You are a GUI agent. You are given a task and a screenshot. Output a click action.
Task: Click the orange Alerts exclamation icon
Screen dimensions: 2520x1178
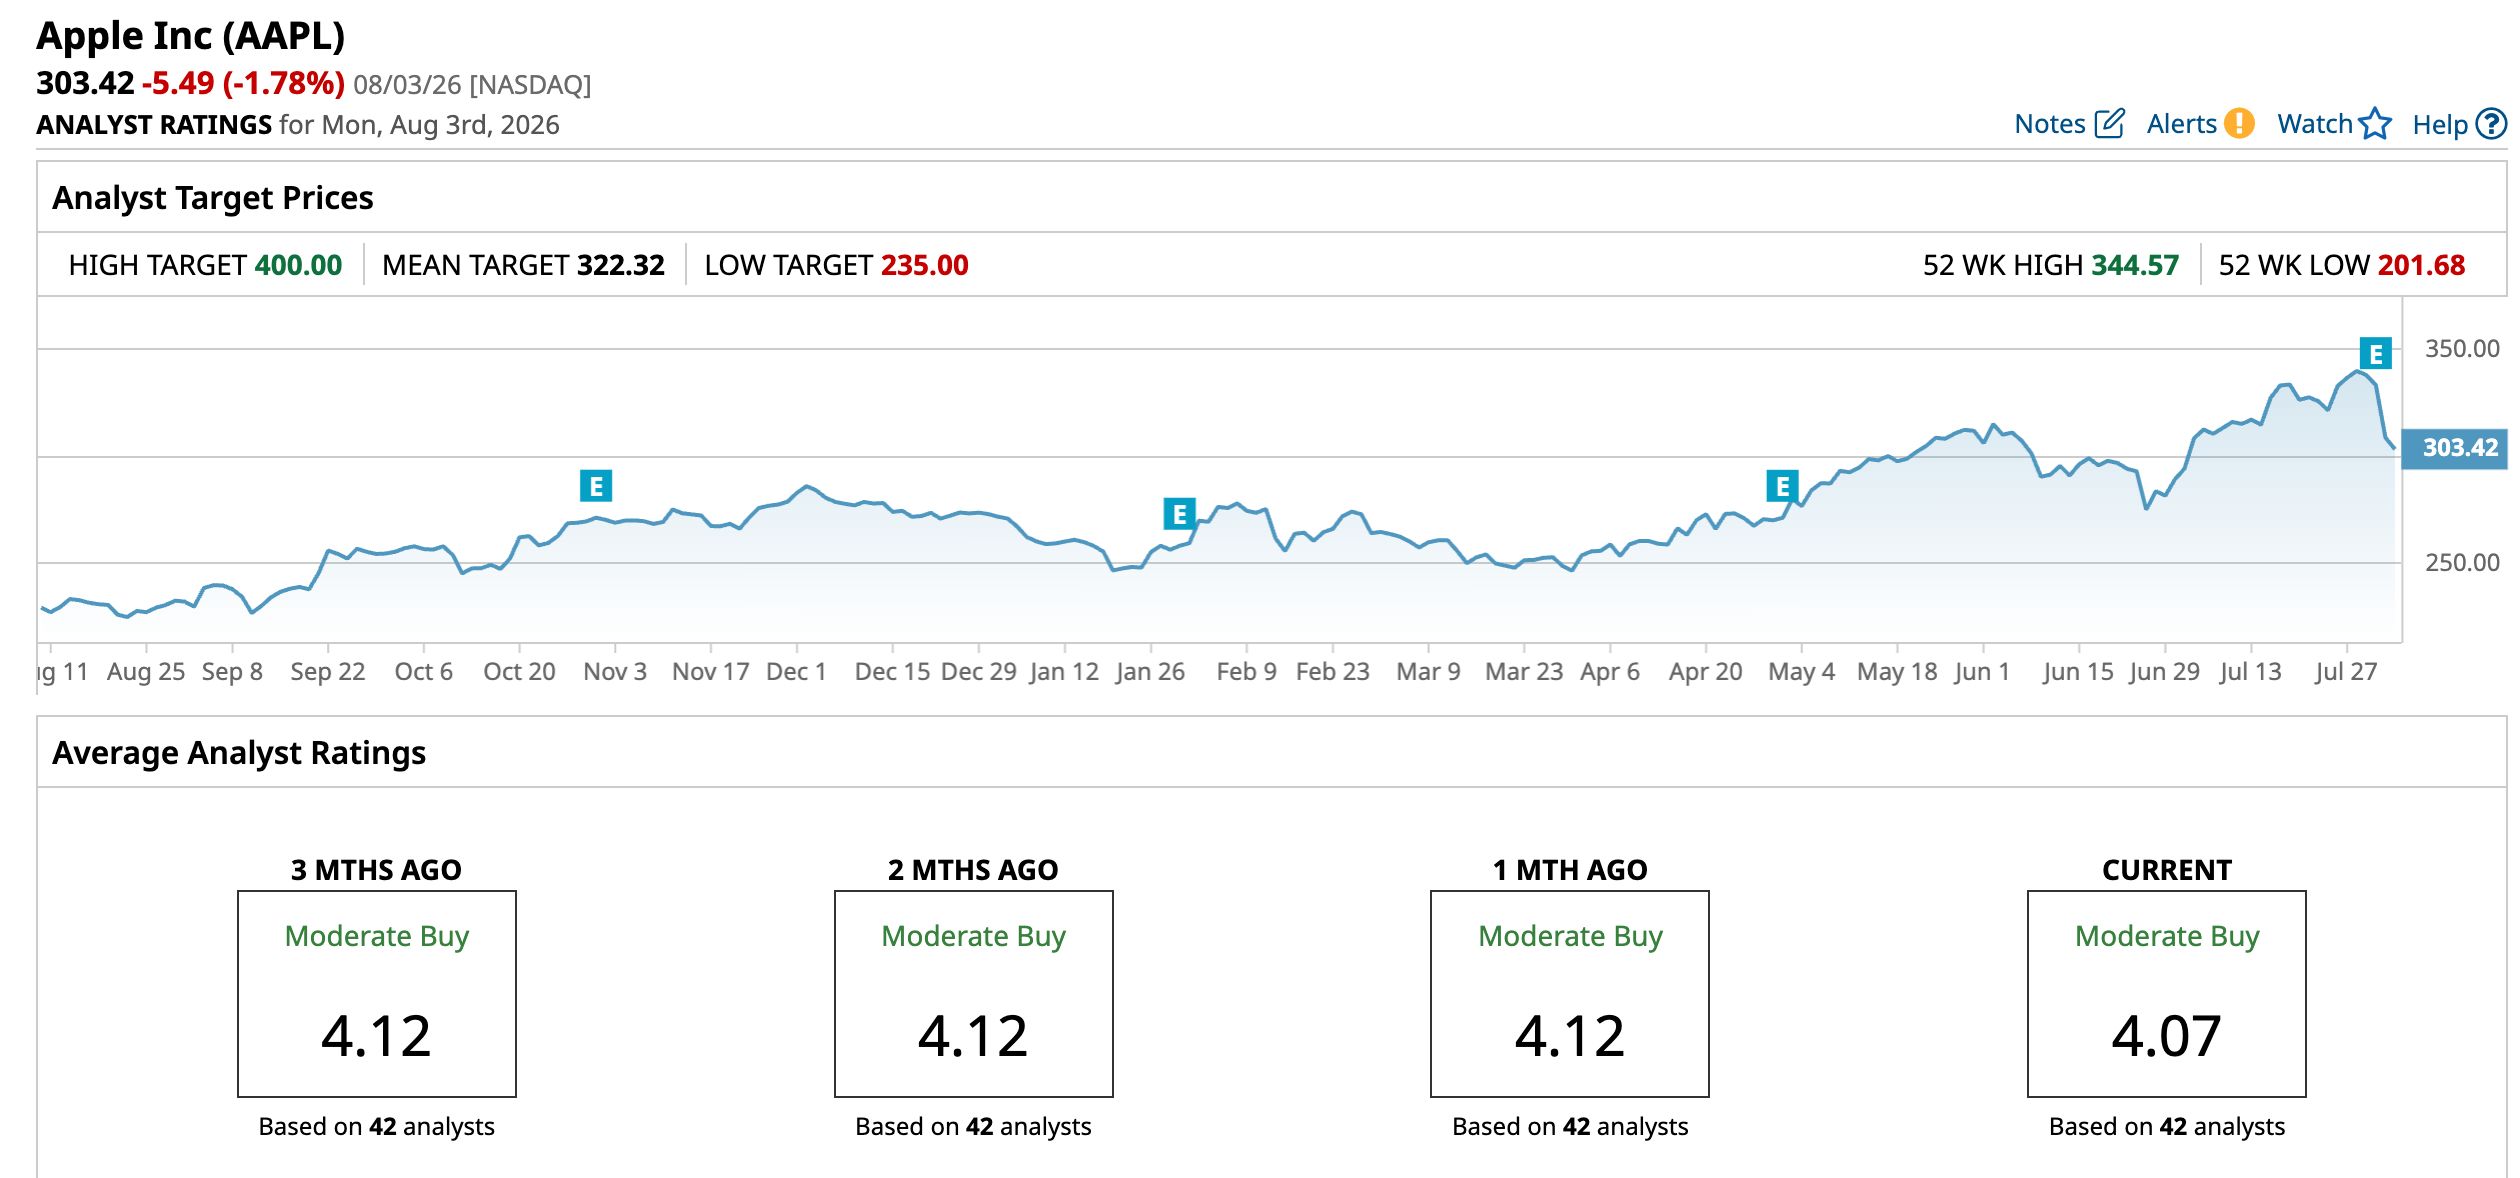2239,123
